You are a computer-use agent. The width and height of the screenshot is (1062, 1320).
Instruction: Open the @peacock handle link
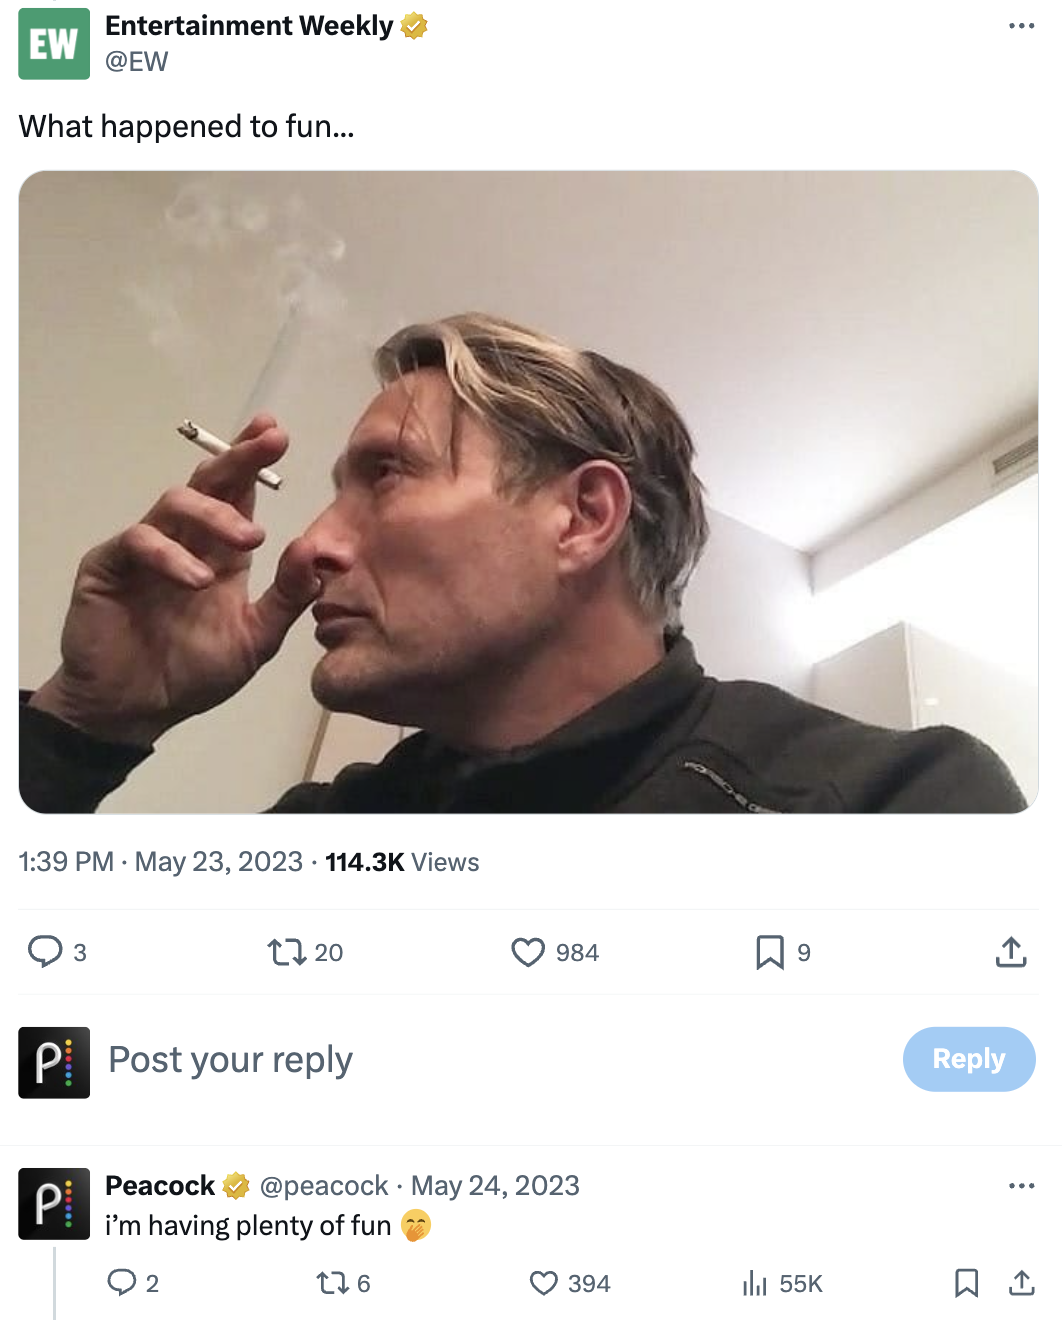pyautogui.click(x=323, y=1185)
